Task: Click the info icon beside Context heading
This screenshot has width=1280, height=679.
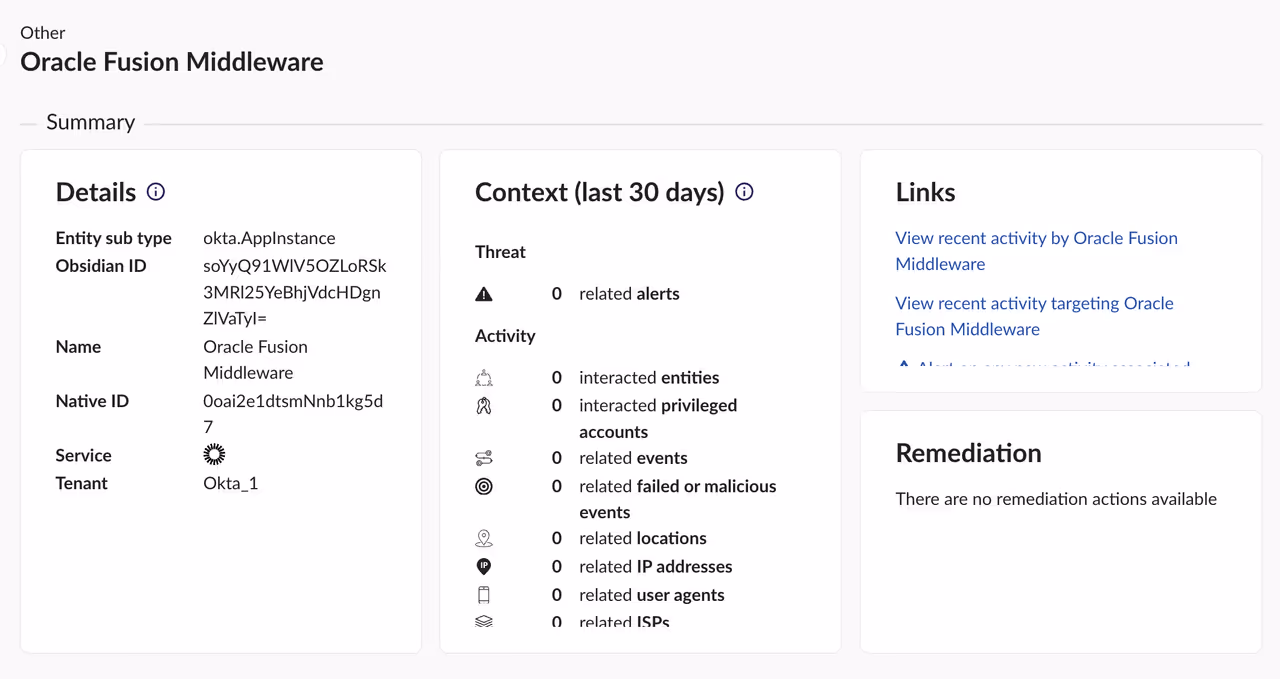Action: click(x=744, y=192)
